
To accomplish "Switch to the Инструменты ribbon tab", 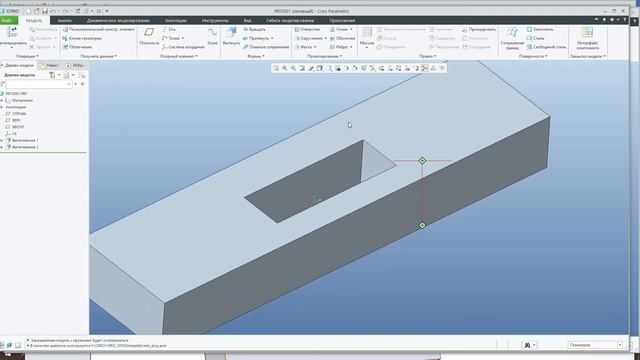I will 215,20.
